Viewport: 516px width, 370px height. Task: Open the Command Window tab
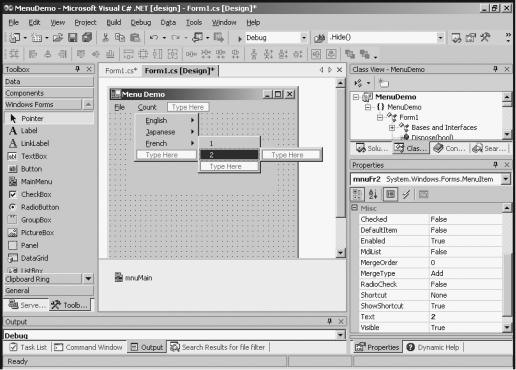click(89, 347)
